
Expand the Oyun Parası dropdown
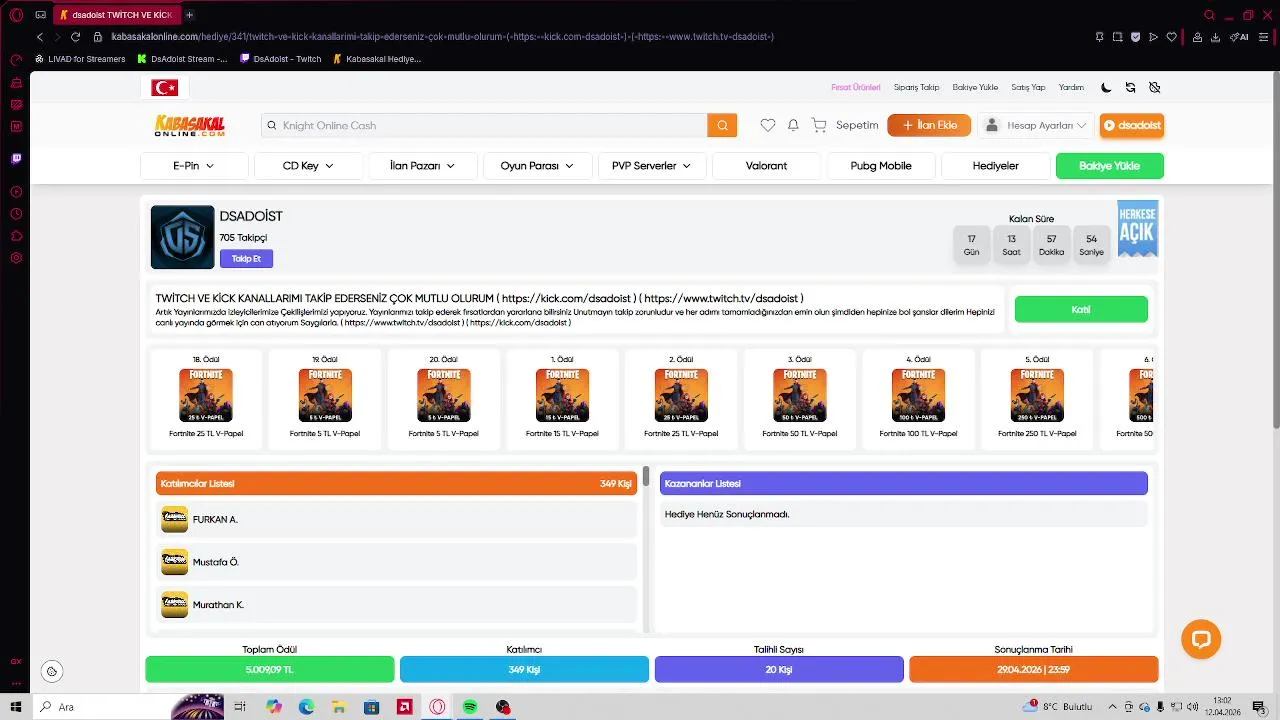pyautogui.click(x=537, y=166)
